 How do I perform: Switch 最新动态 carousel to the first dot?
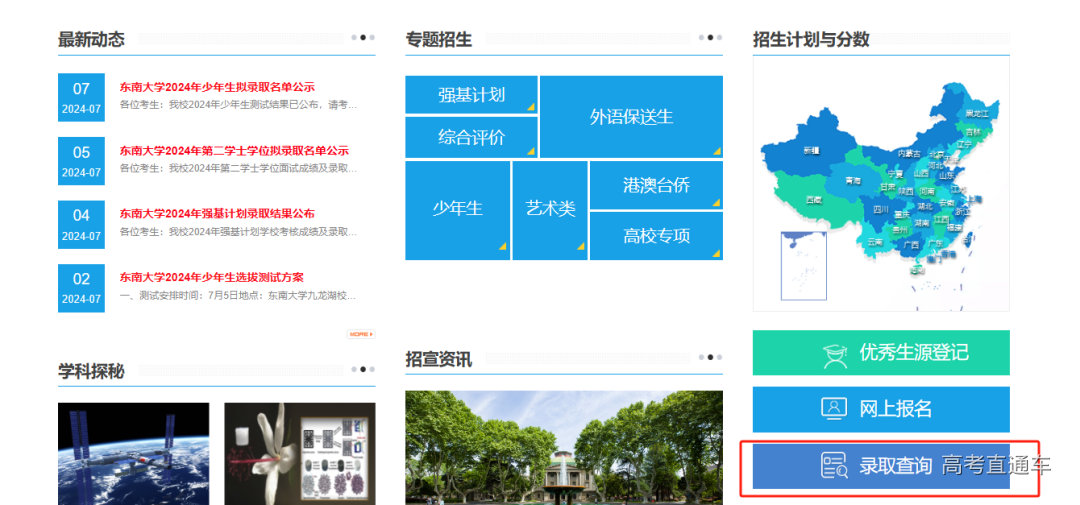coord(354,38)
